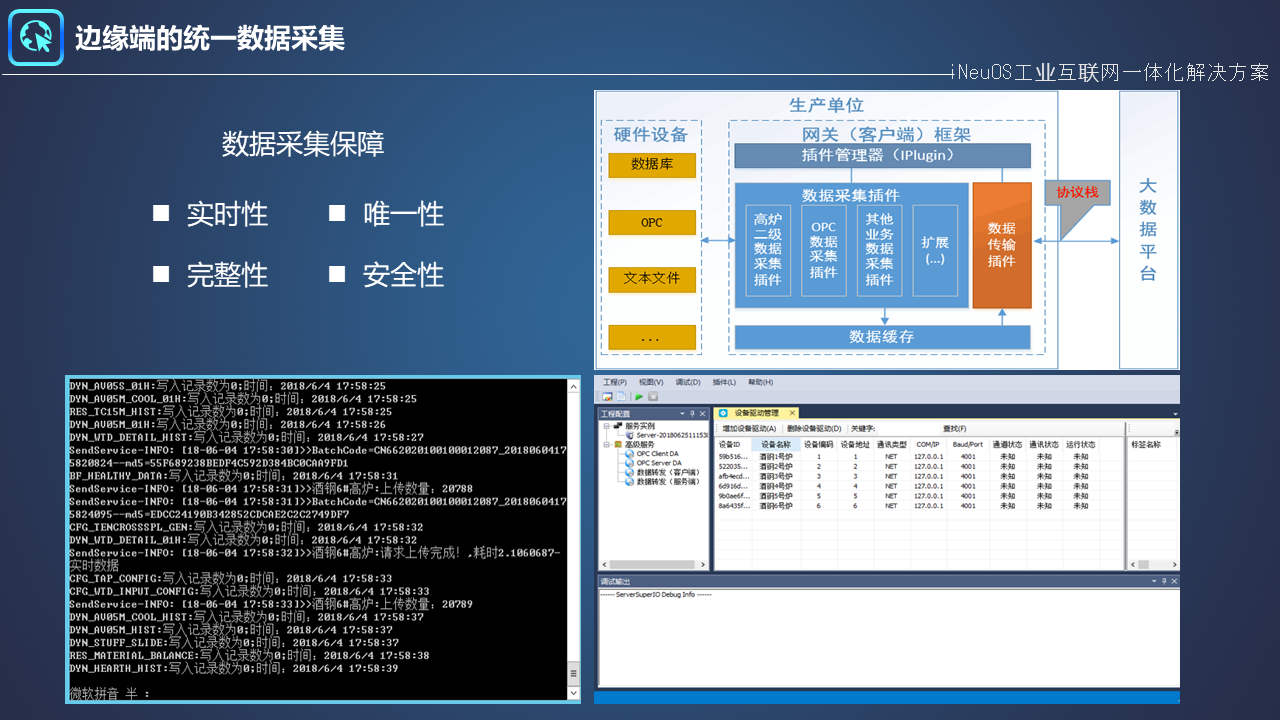Click the 增加设备驱动(A) button
This screenshot has height=720, width=1280.
point(748,429)
